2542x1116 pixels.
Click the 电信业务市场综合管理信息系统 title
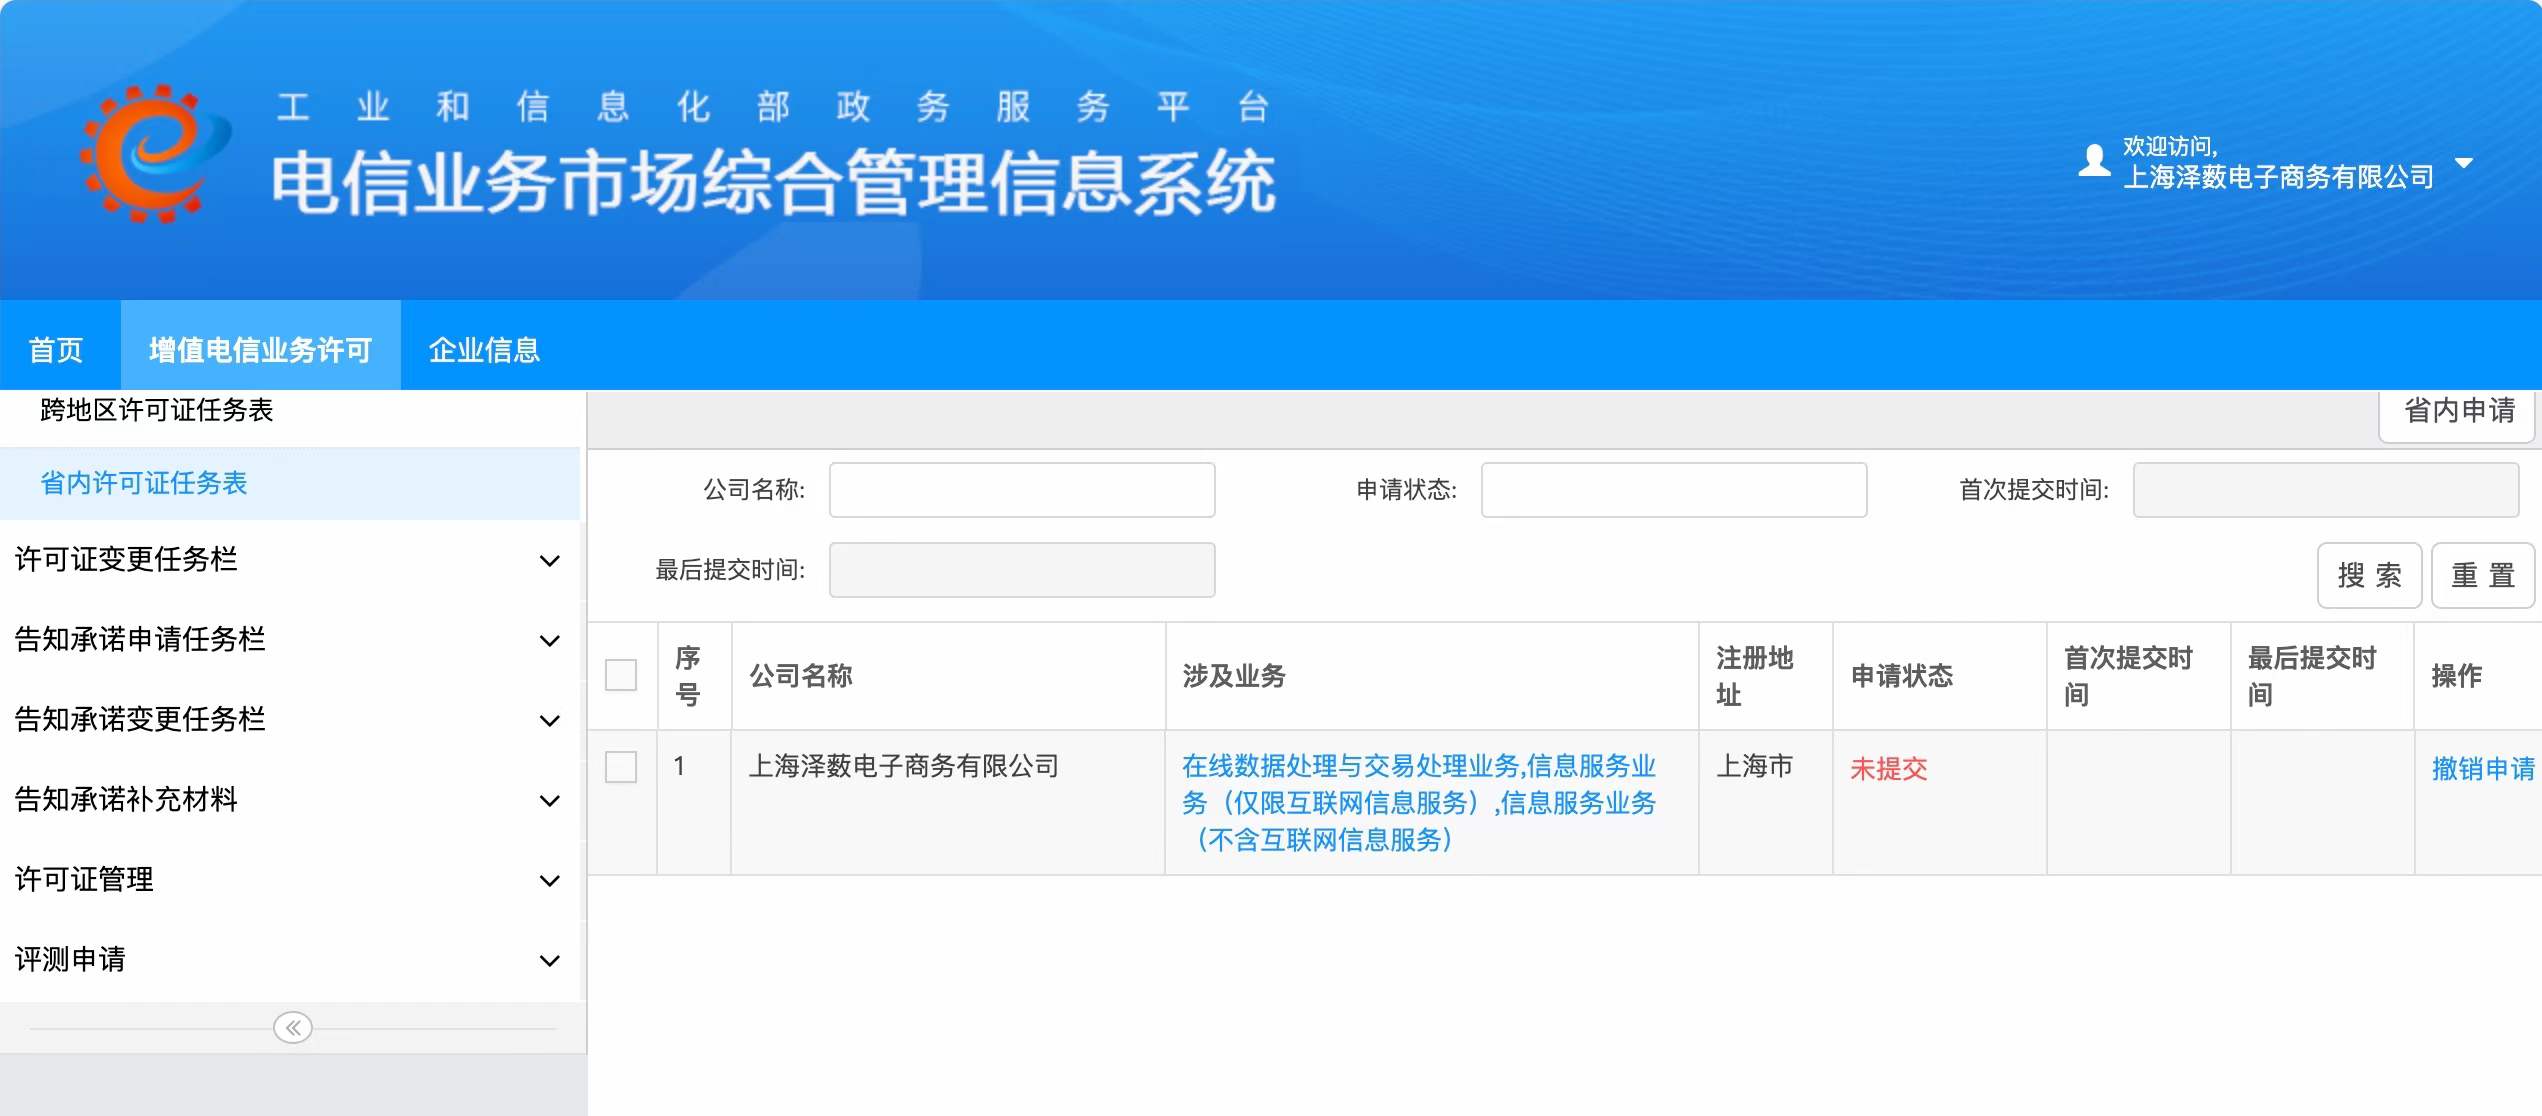pyautogui.click(x=773, y=183)
